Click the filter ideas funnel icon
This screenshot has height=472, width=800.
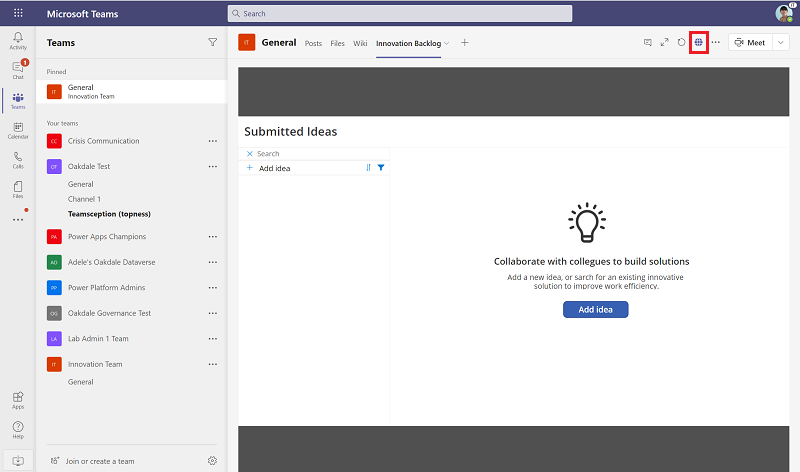click(x=381, y=167)
